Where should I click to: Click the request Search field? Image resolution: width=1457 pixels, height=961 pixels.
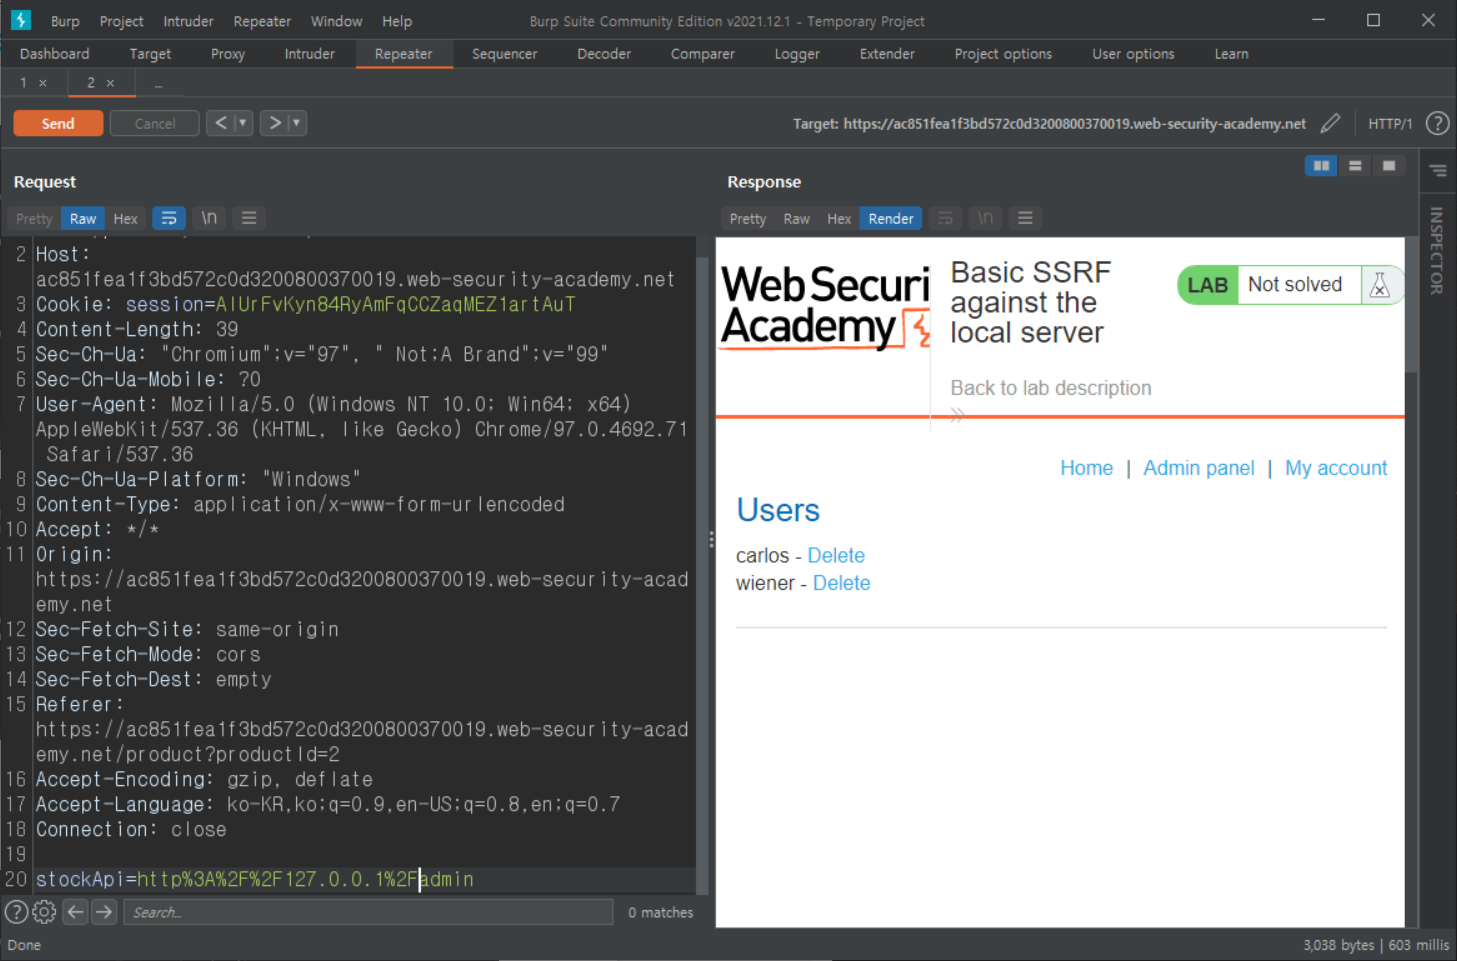point(368,912)
